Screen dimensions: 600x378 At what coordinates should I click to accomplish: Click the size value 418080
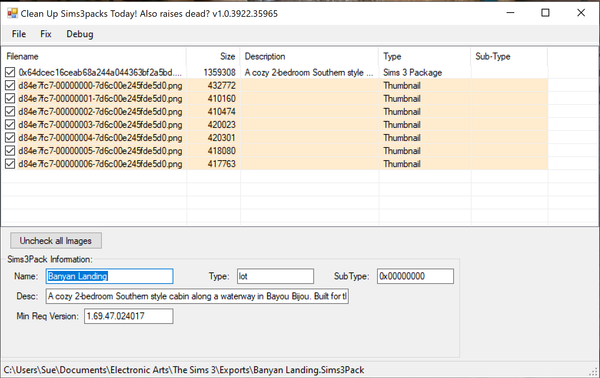(x=222, y=151)
